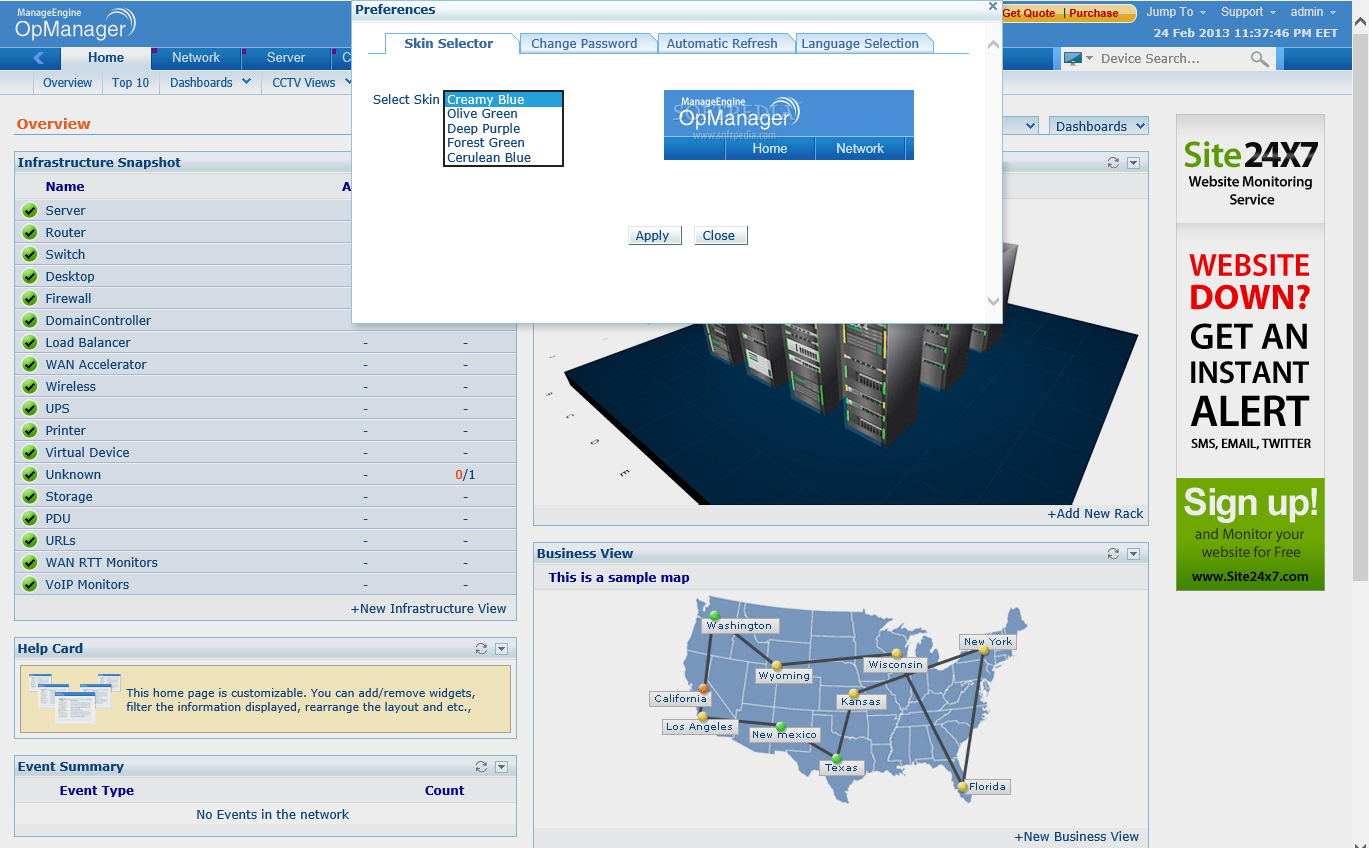Expand the admin user menu
This screenshot has width=1369, height=848.
[x=1313, y=12]
